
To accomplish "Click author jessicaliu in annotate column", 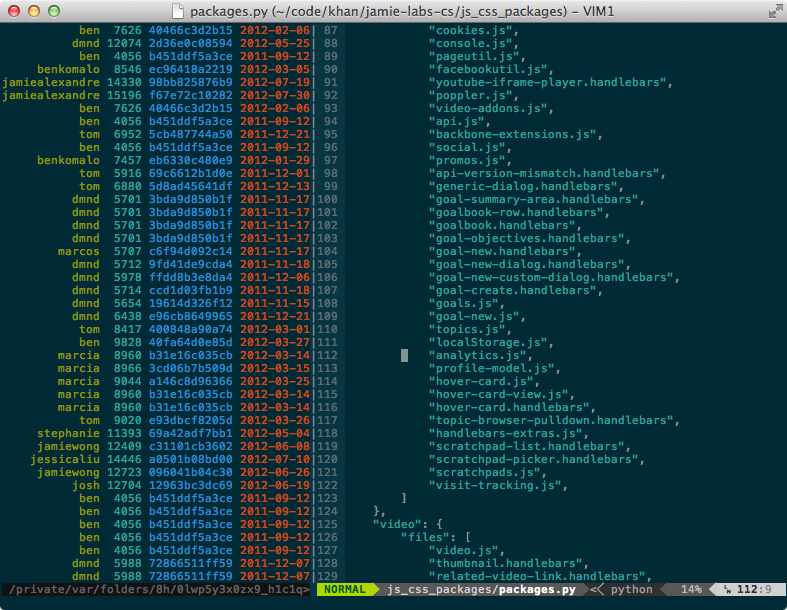I will click(65, 460).
